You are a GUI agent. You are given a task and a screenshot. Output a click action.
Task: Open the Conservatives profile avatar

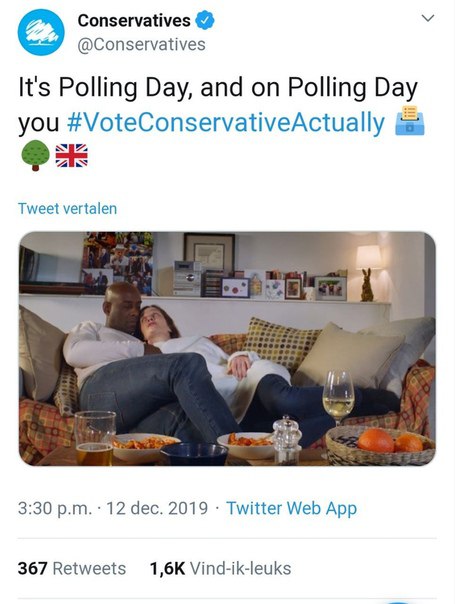41,32
